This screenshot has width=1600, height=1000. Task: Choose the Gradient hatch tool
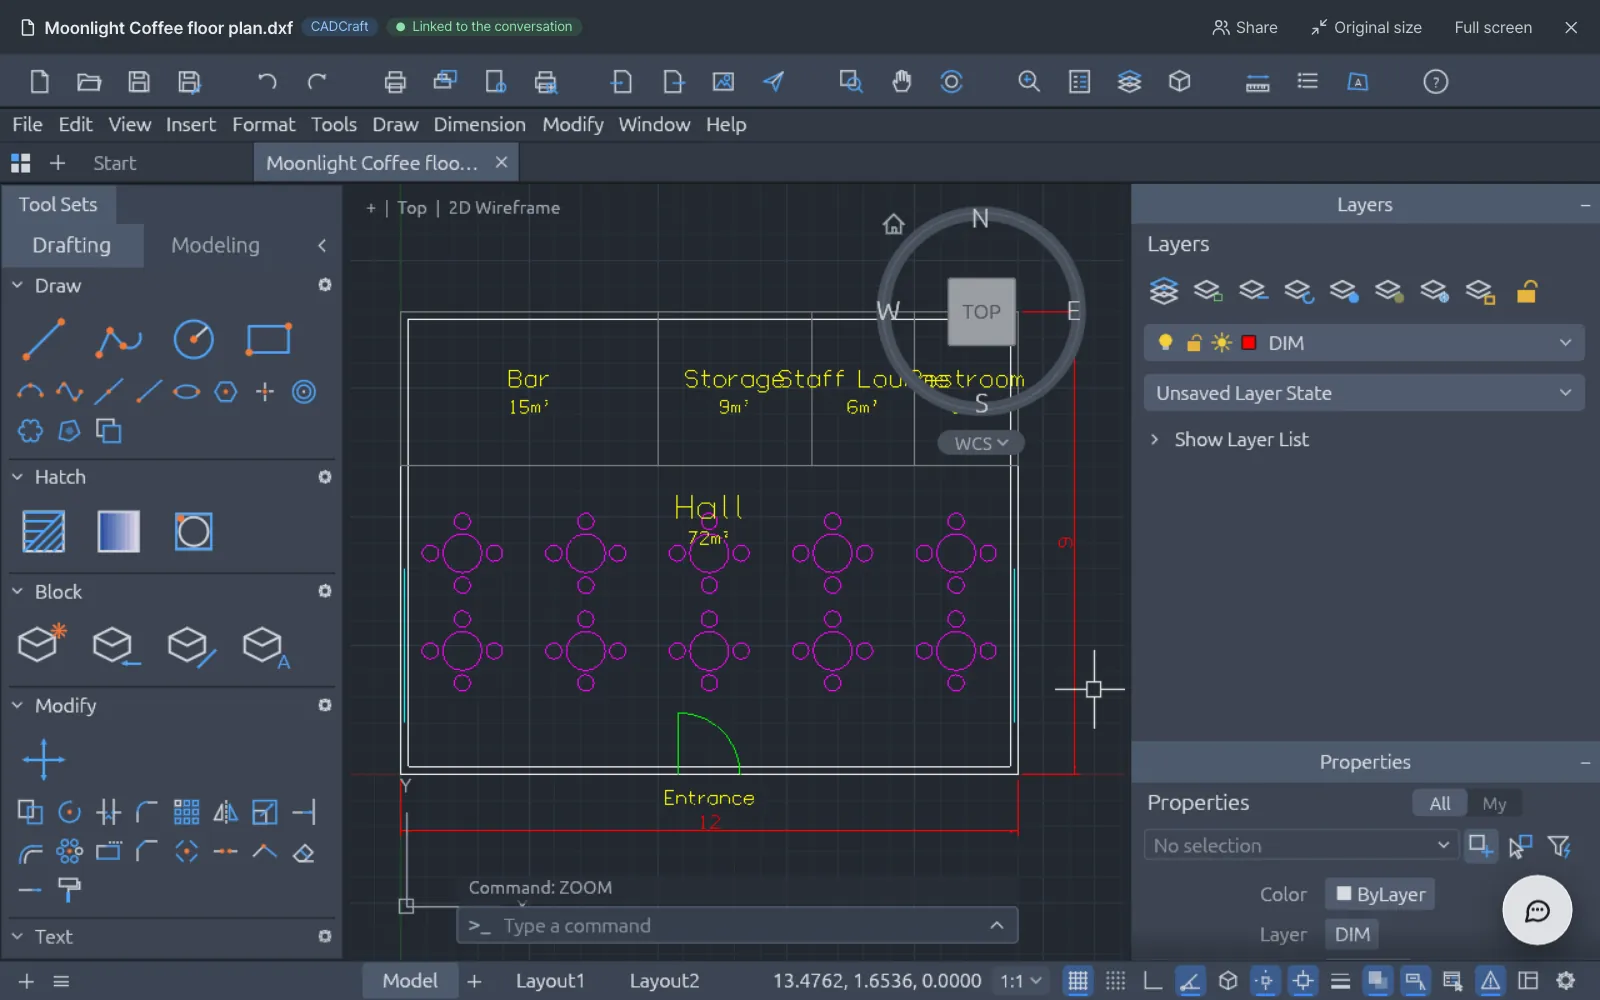point(118,531)
